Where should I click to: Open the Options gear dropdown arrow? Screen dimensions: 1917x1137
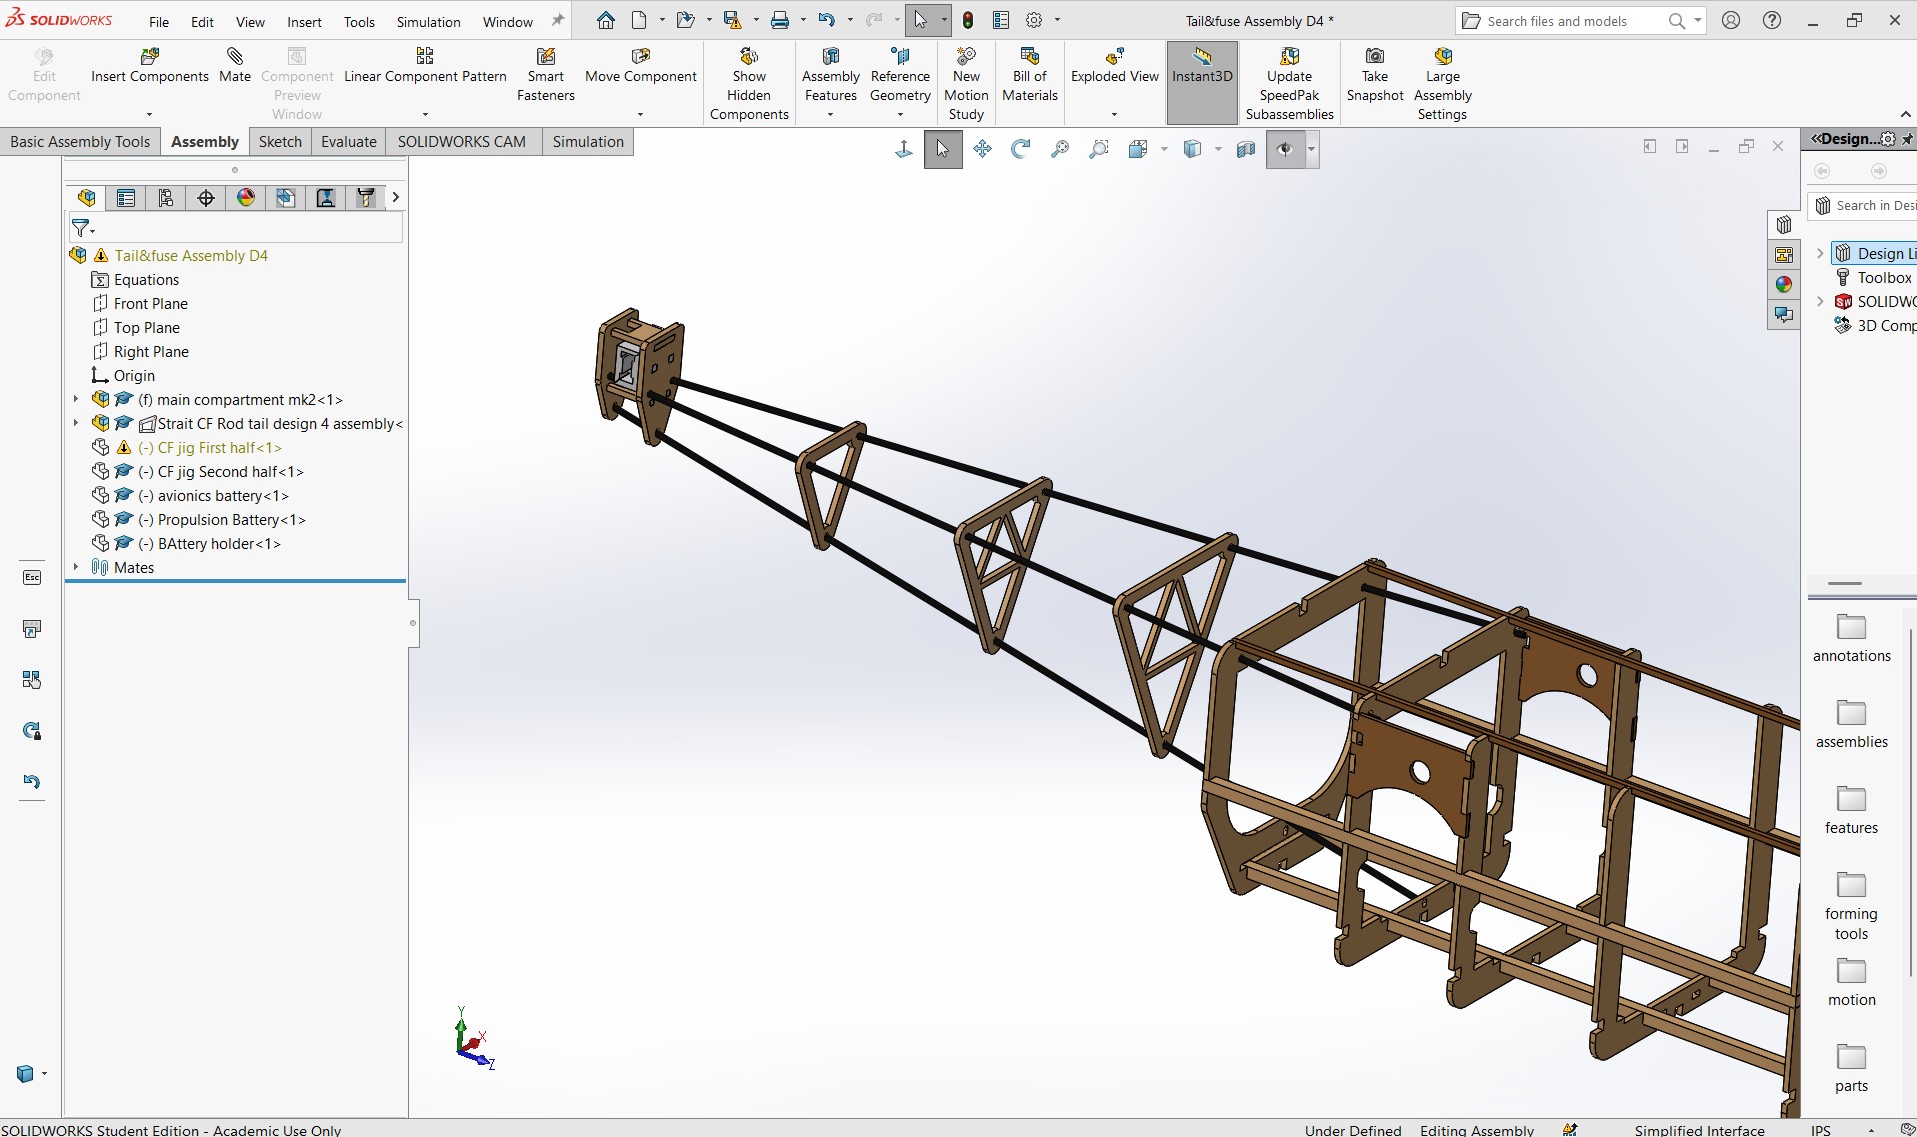point(1057,20)
